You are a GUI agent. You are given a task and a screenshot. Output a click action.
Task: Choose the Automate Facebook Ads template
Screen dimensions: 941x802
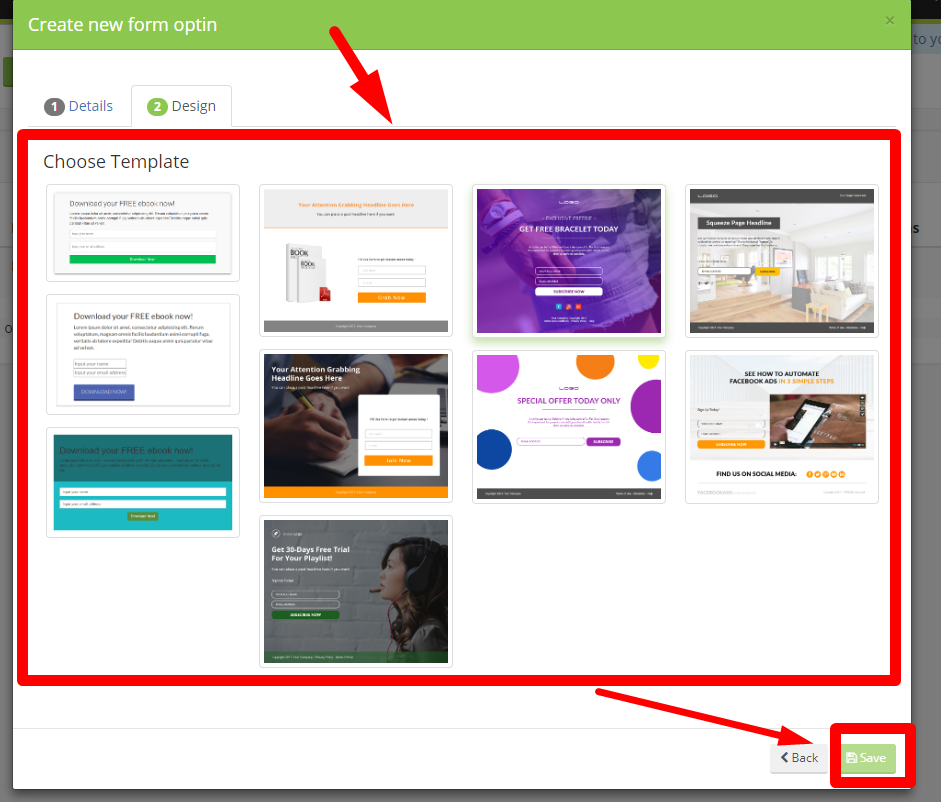point(782,427)
